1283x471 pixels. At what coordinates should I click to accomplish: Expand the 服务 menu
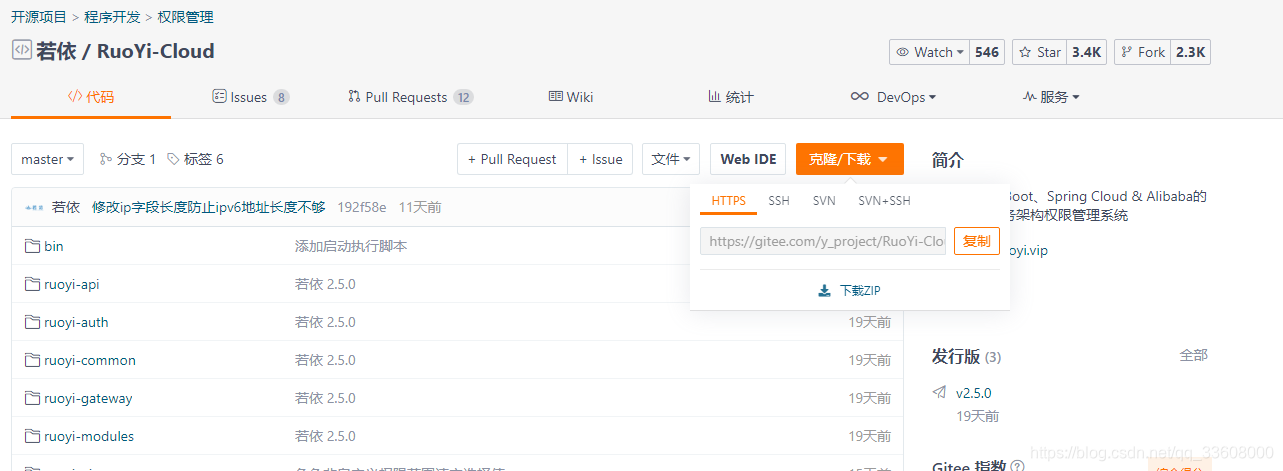coord(1051,97)
